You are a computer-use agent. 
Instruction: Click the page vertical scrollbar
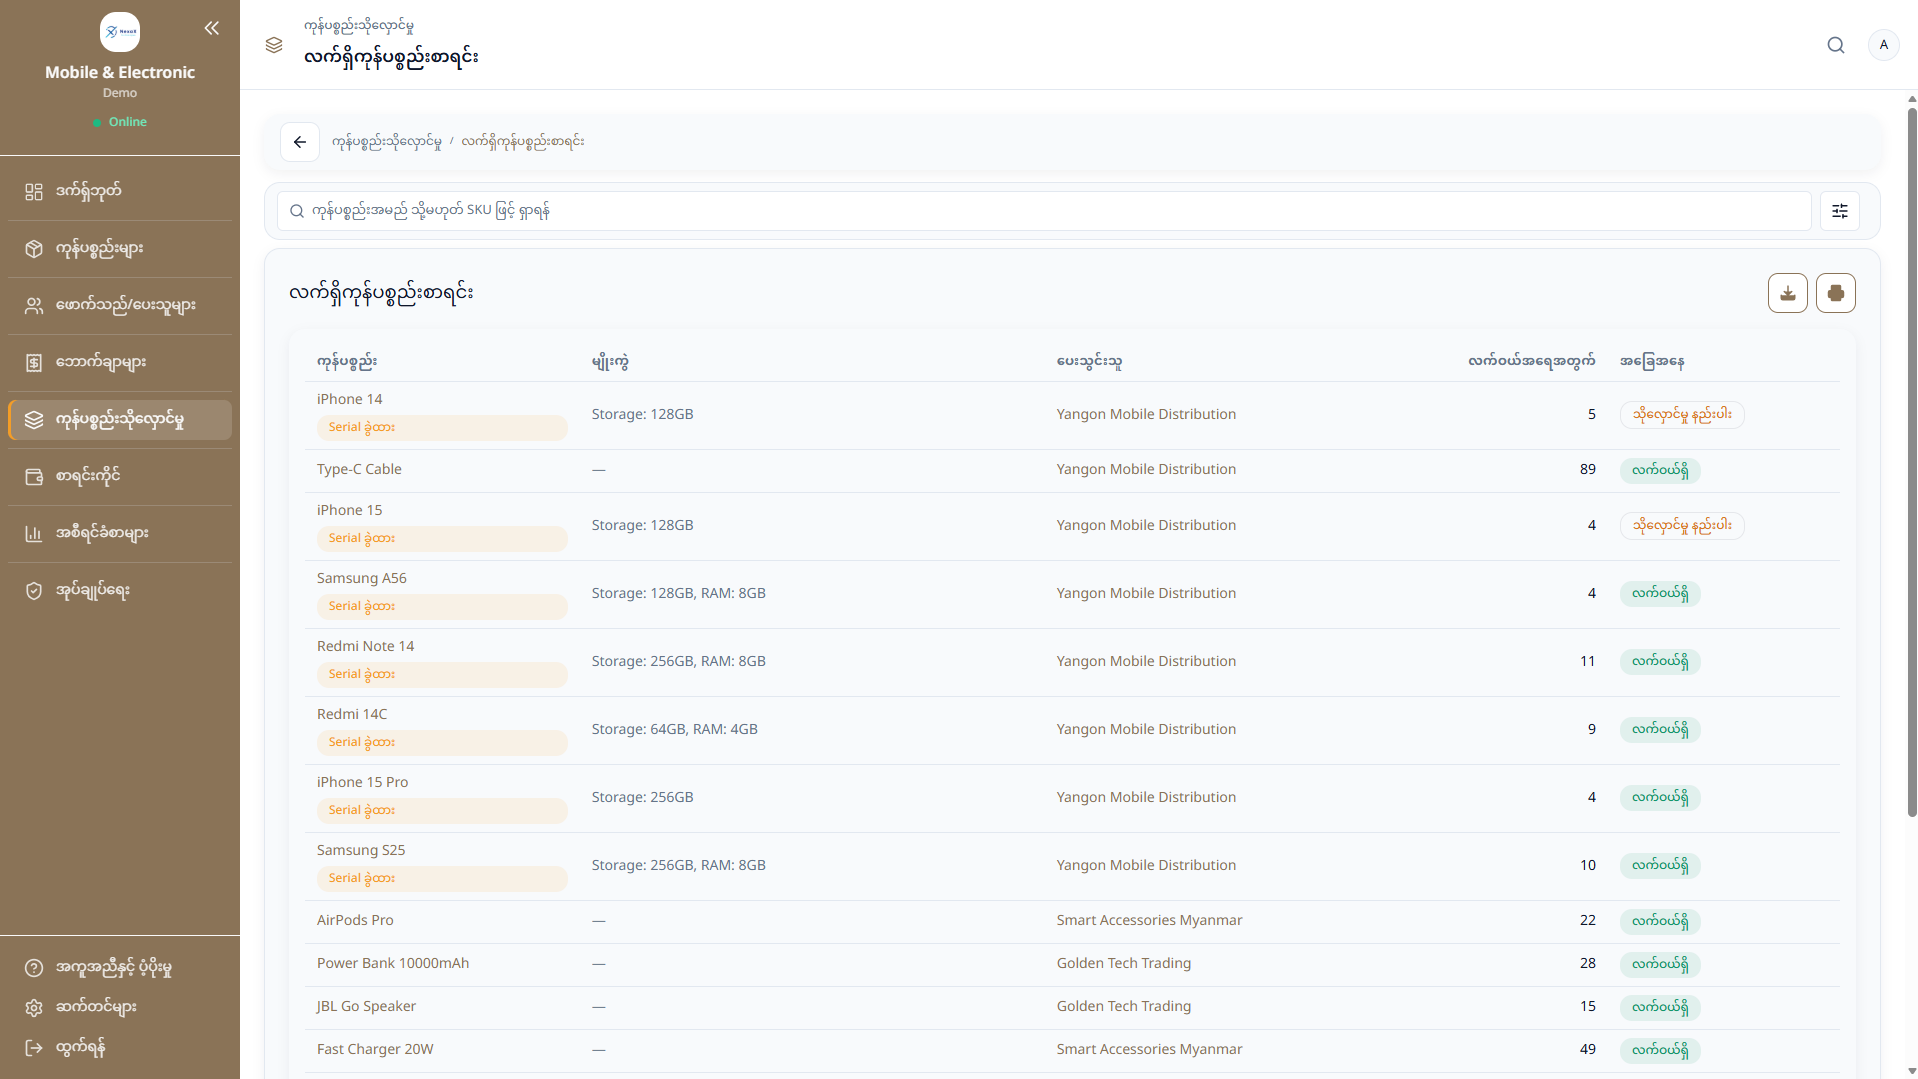pos(1912,460)
